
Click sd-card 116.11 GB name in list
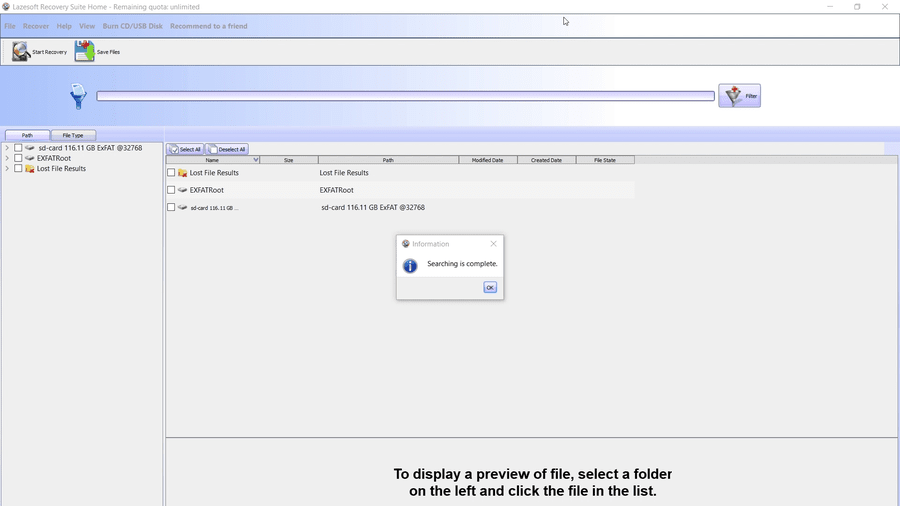(214, 208)
